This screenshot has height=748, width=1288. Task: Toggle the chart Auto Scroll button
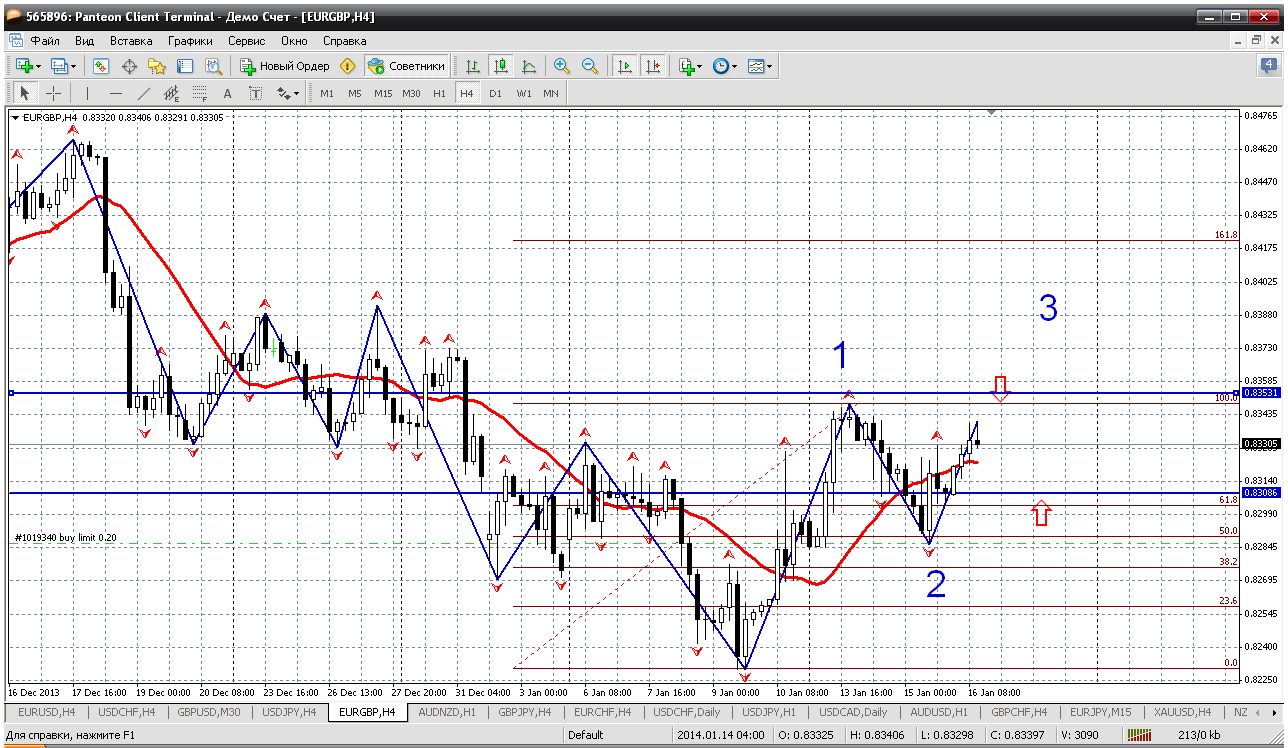pos(625,66)
